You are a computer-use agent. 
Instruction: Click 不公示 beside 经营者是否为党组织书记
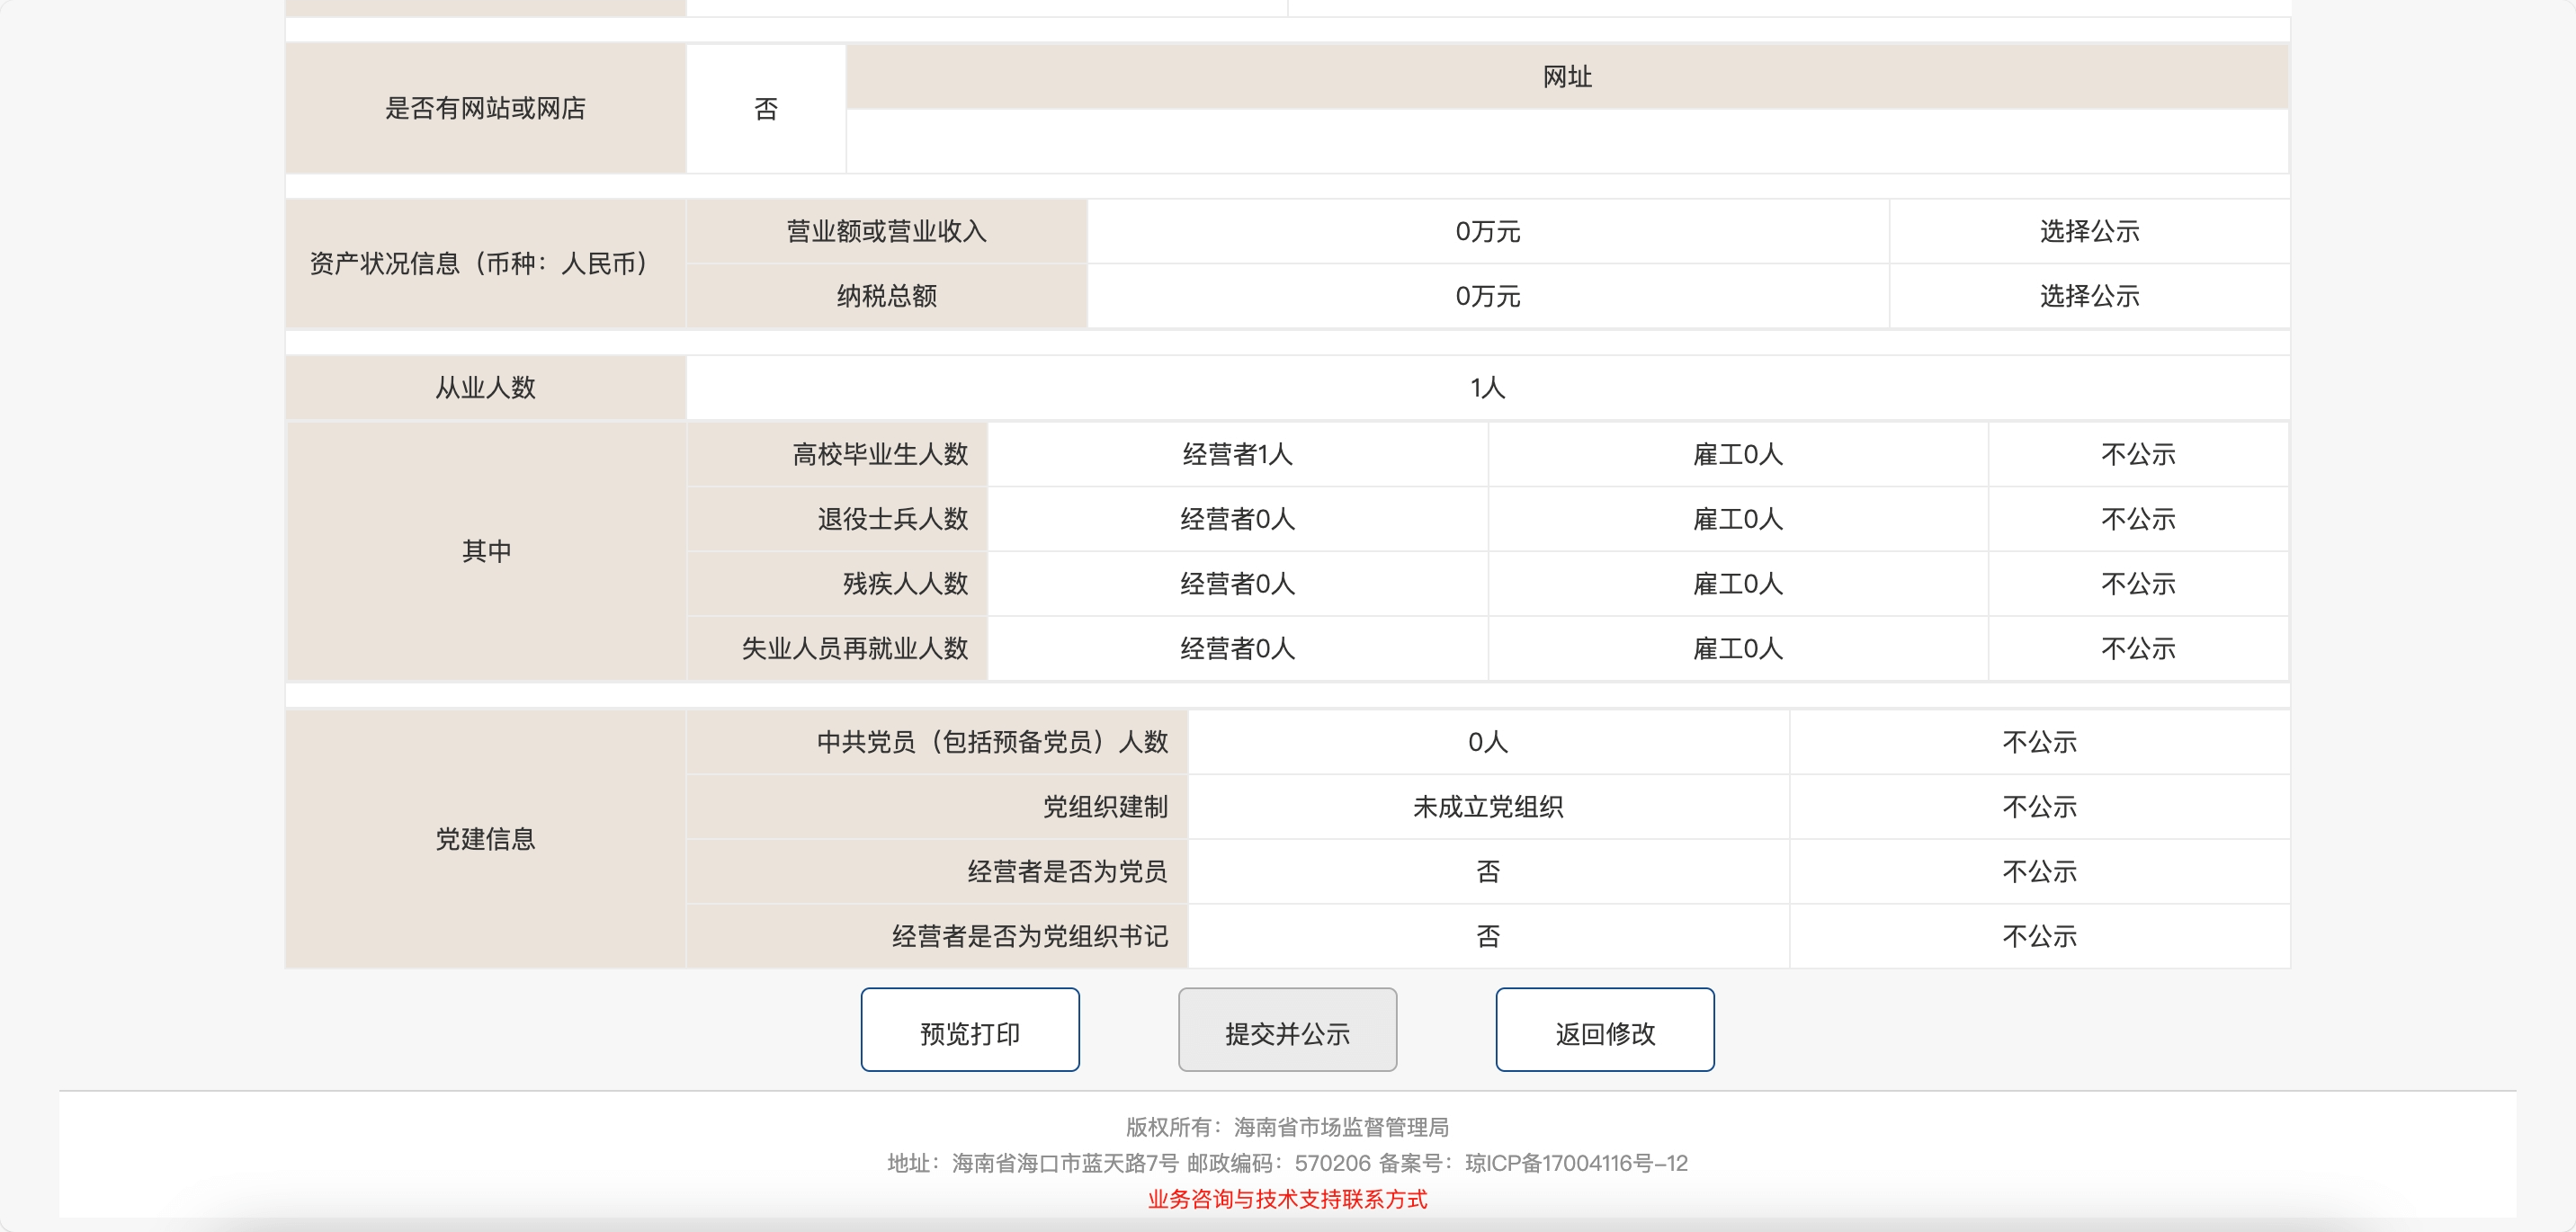[2038, 937]
